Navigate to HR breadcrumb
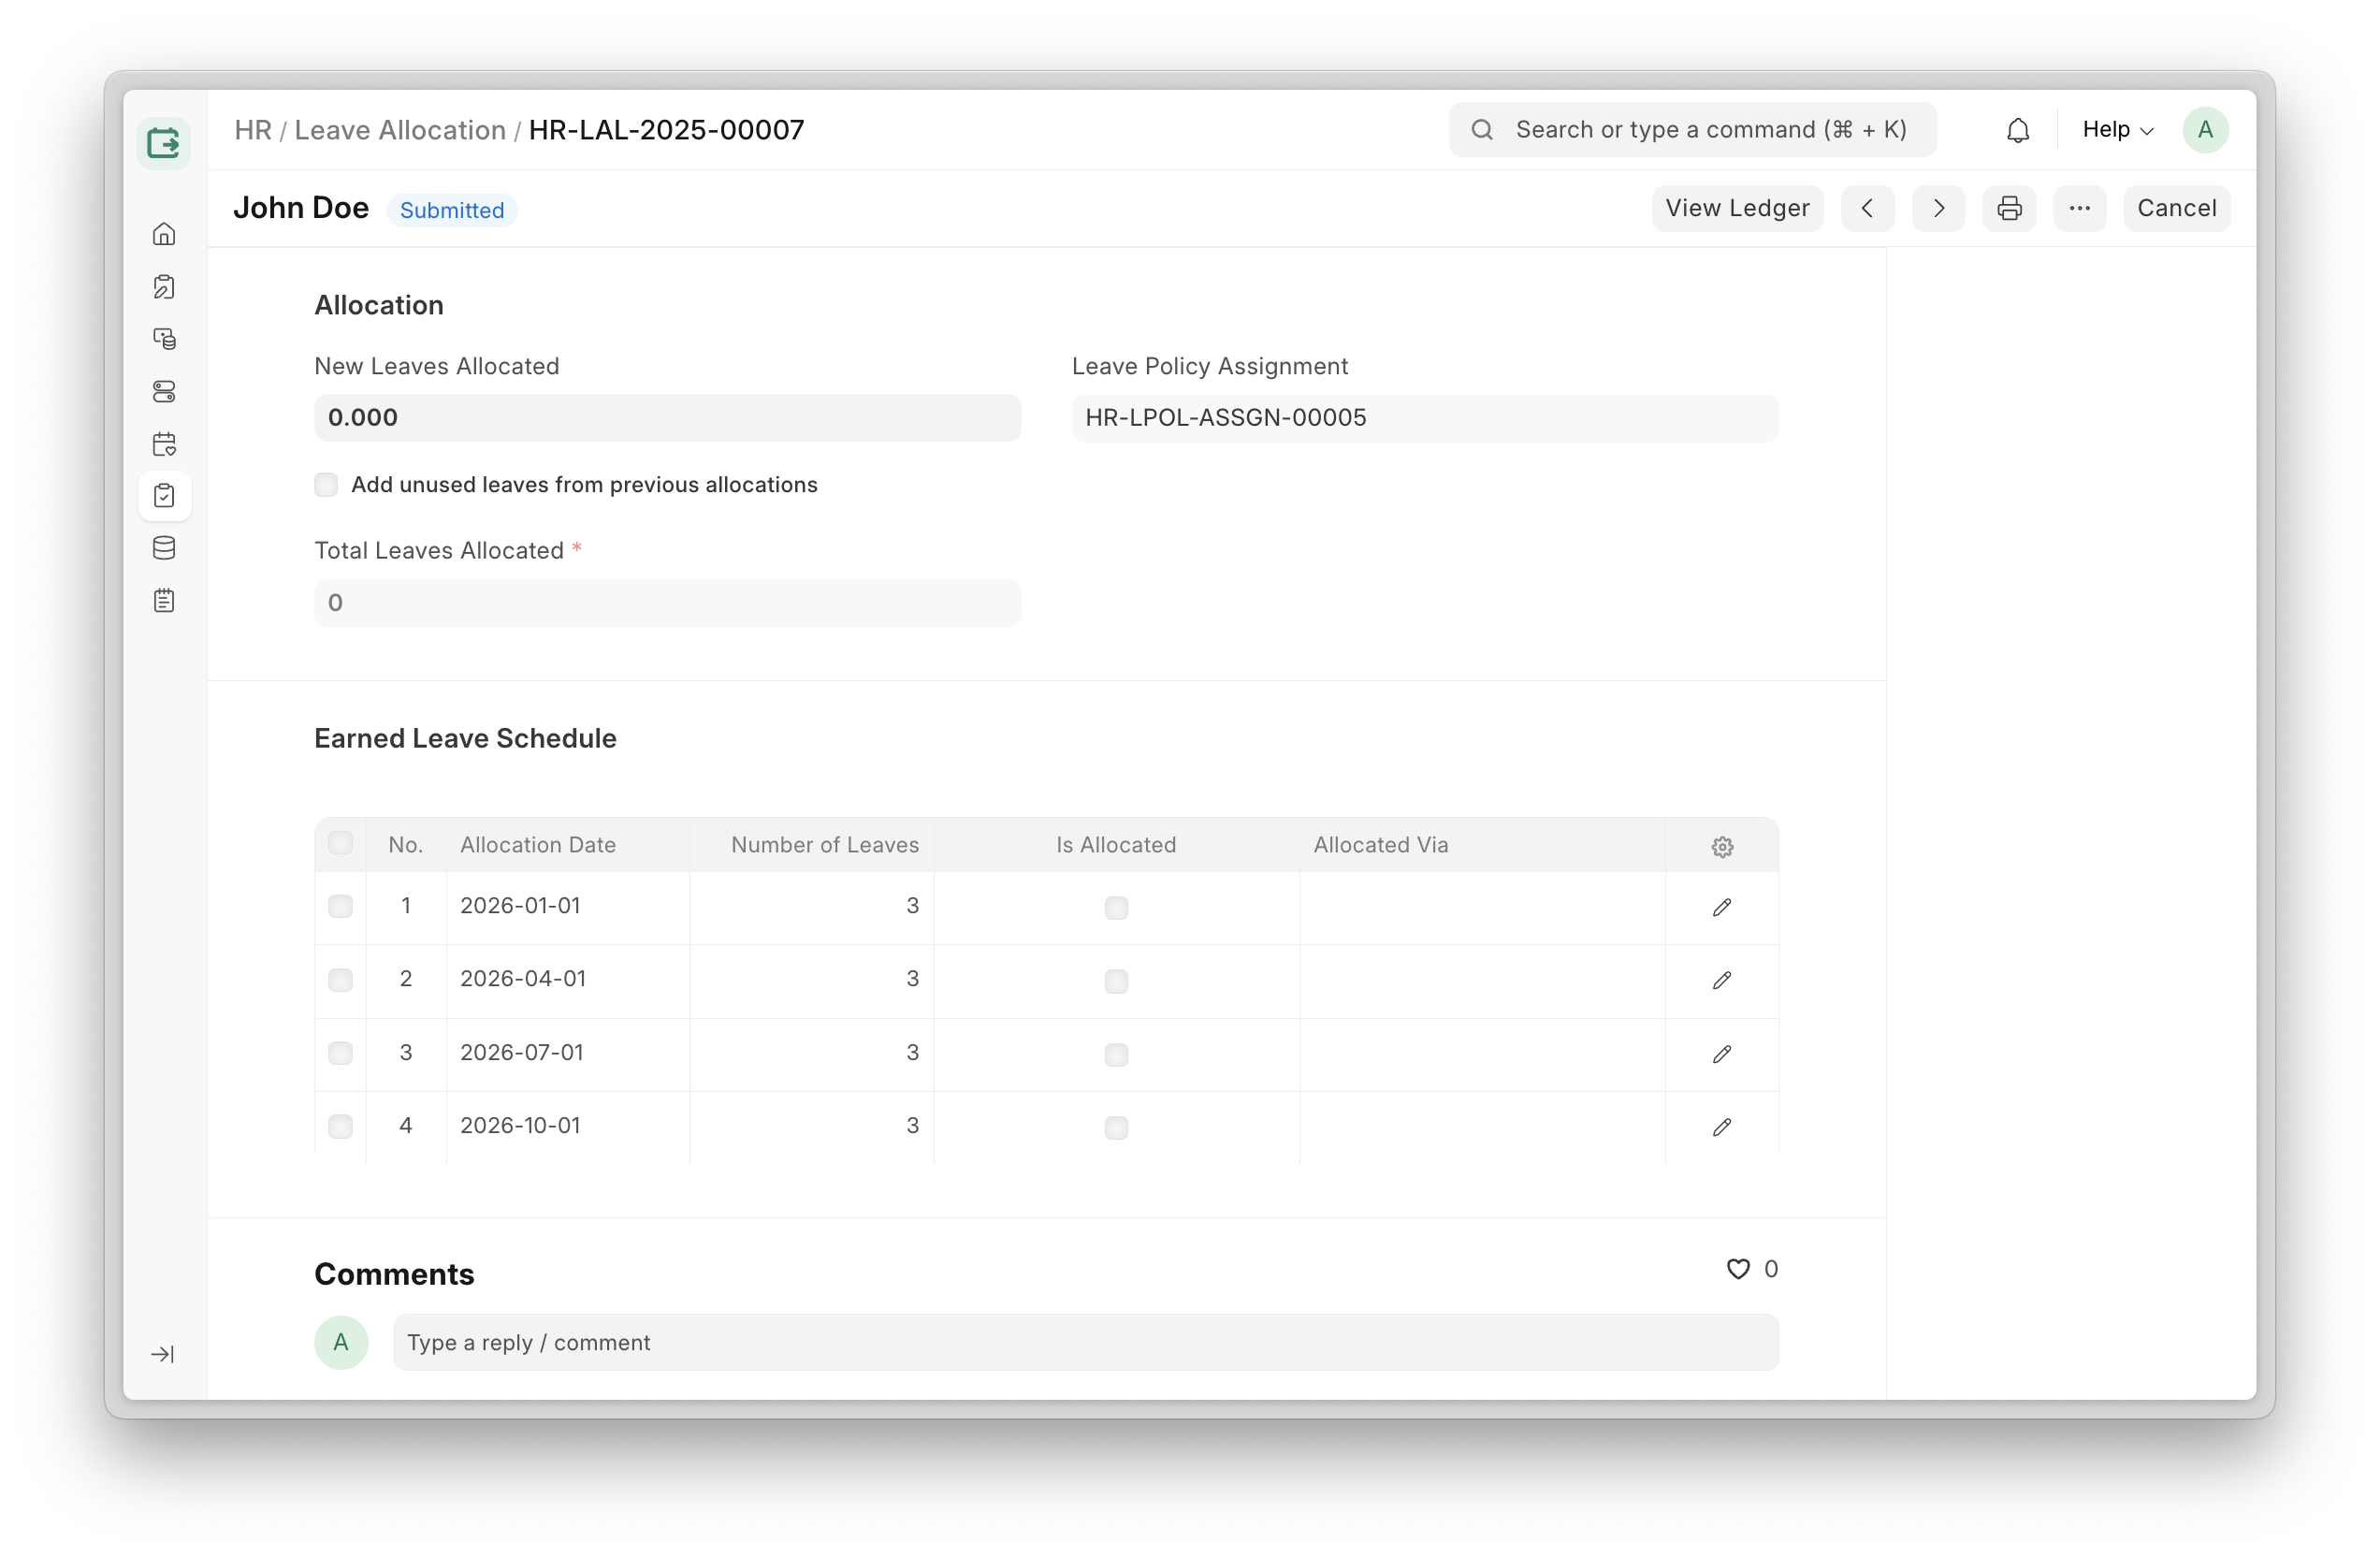Image resolution: width=2380 pixels, height=1557 pixels. [x=253, y=130]
